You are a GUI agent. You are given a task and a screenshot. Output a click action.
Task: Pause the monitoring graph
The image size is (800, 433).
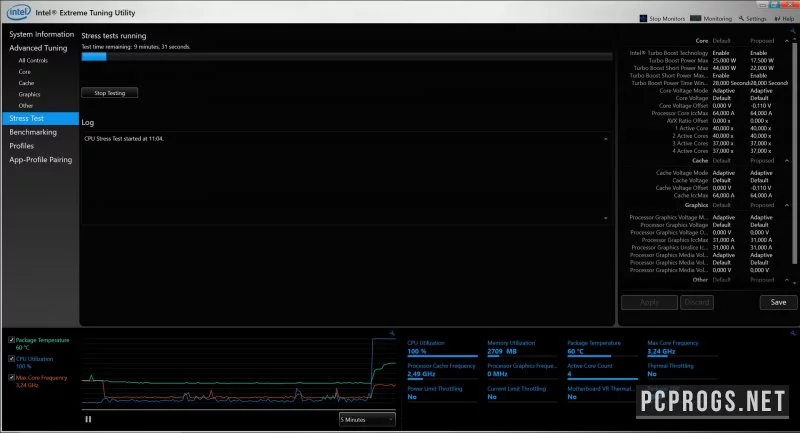tap(88, 419)
